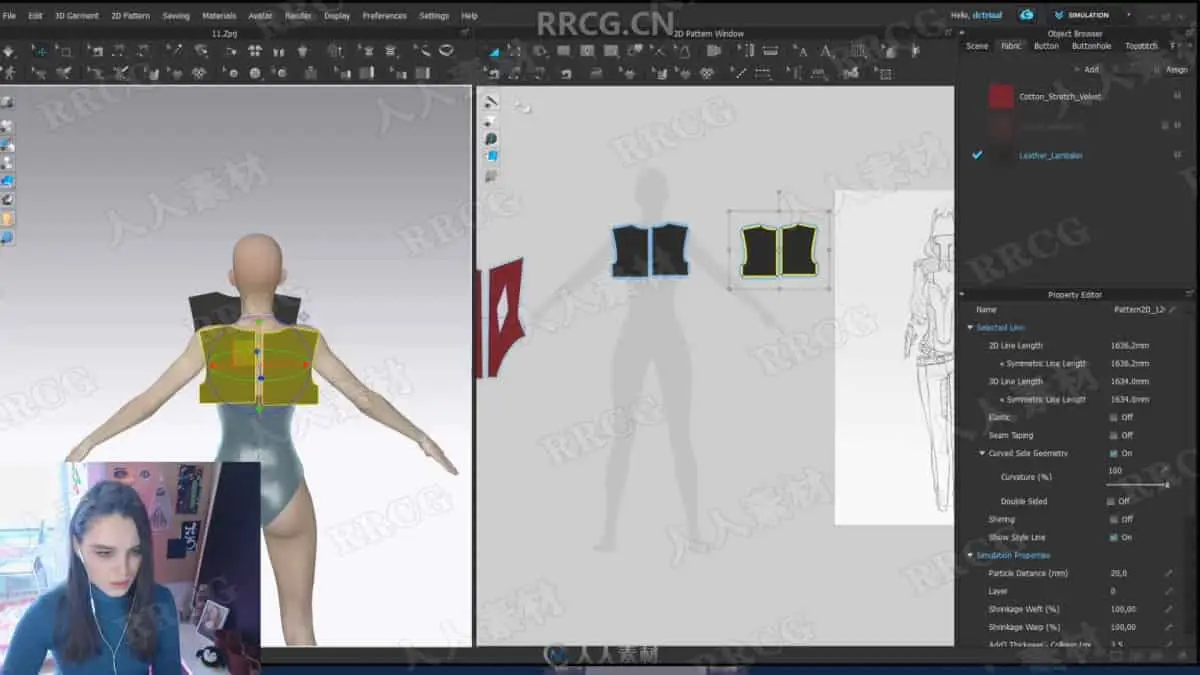This screenshot has height=675, width=1200.
Task: Enable the Double Sided checkbox
Action: 1111,501
